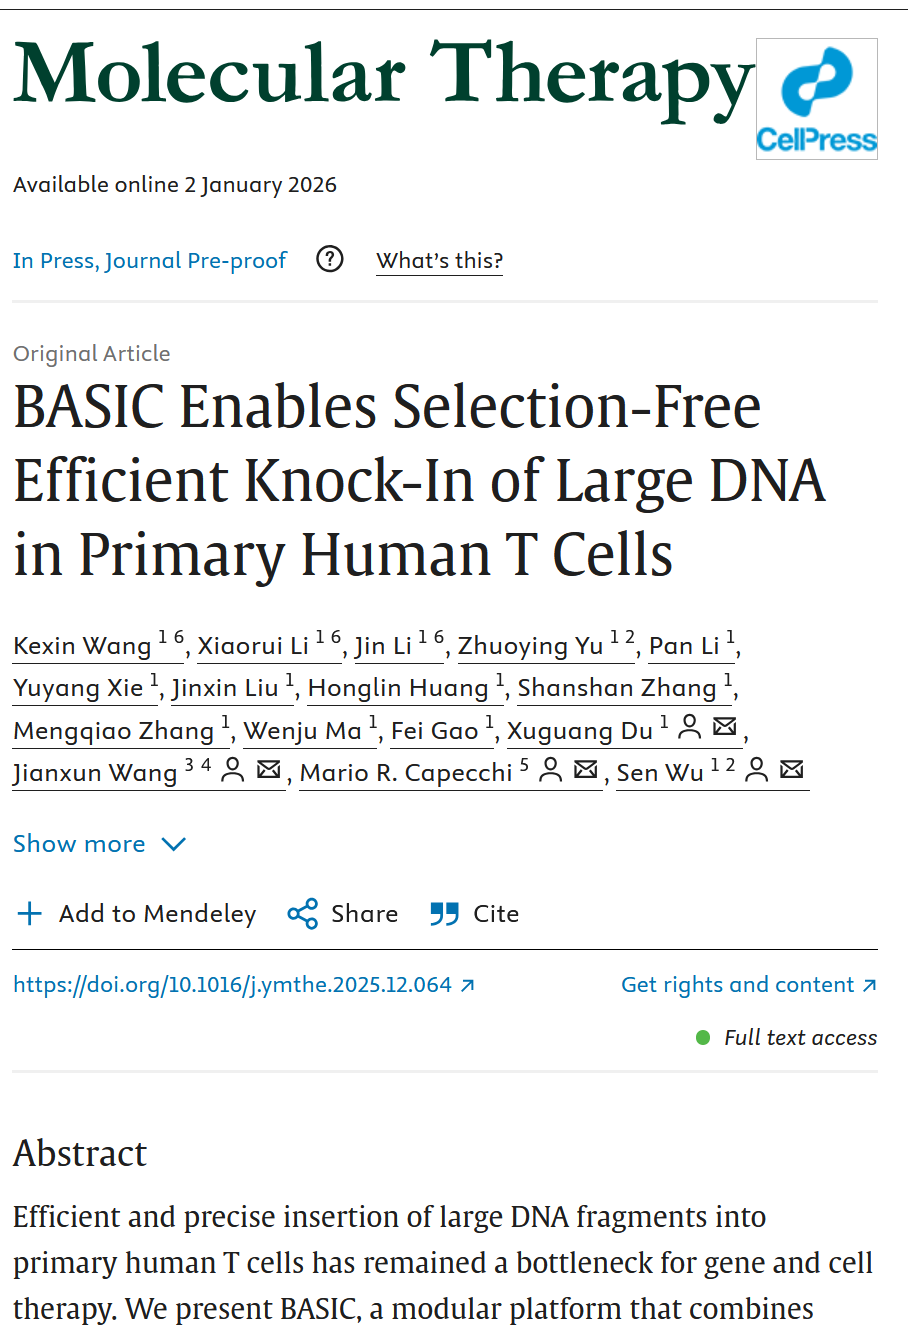Click the Cite quotation icon

point(444,914)
